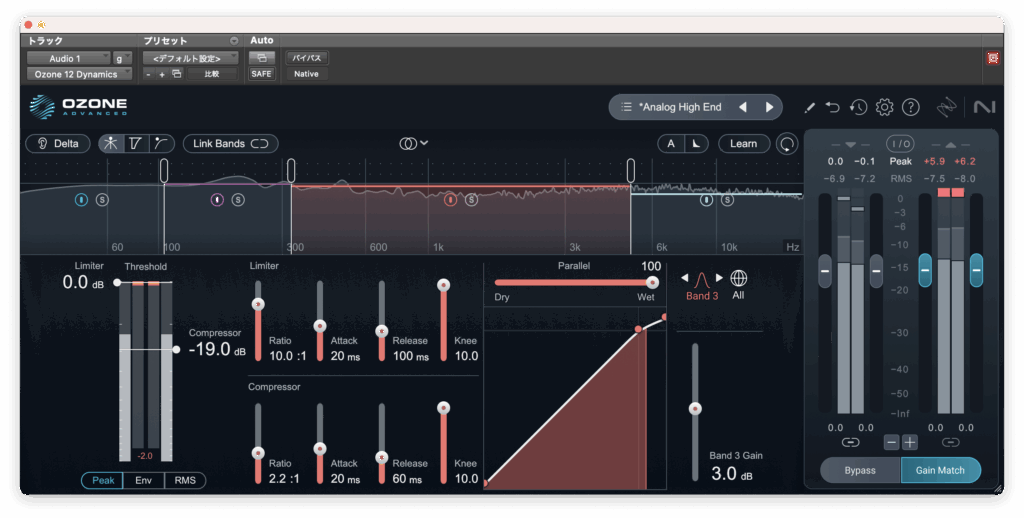
Task: Toggle Link Bands
Action: tap(230, 144)
